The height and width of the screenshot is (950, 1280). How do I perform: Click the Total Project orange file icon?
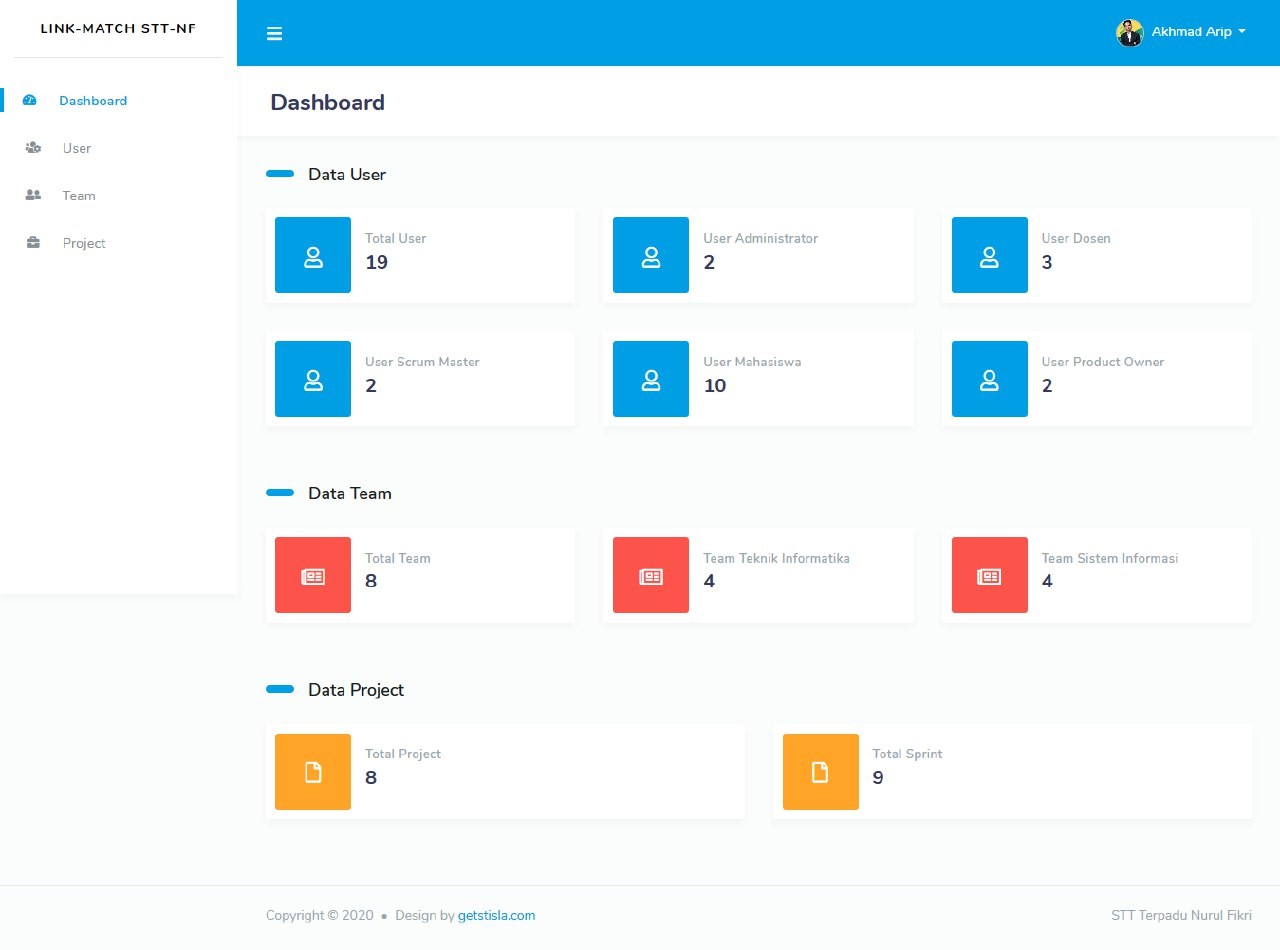(x=313, y=772)
